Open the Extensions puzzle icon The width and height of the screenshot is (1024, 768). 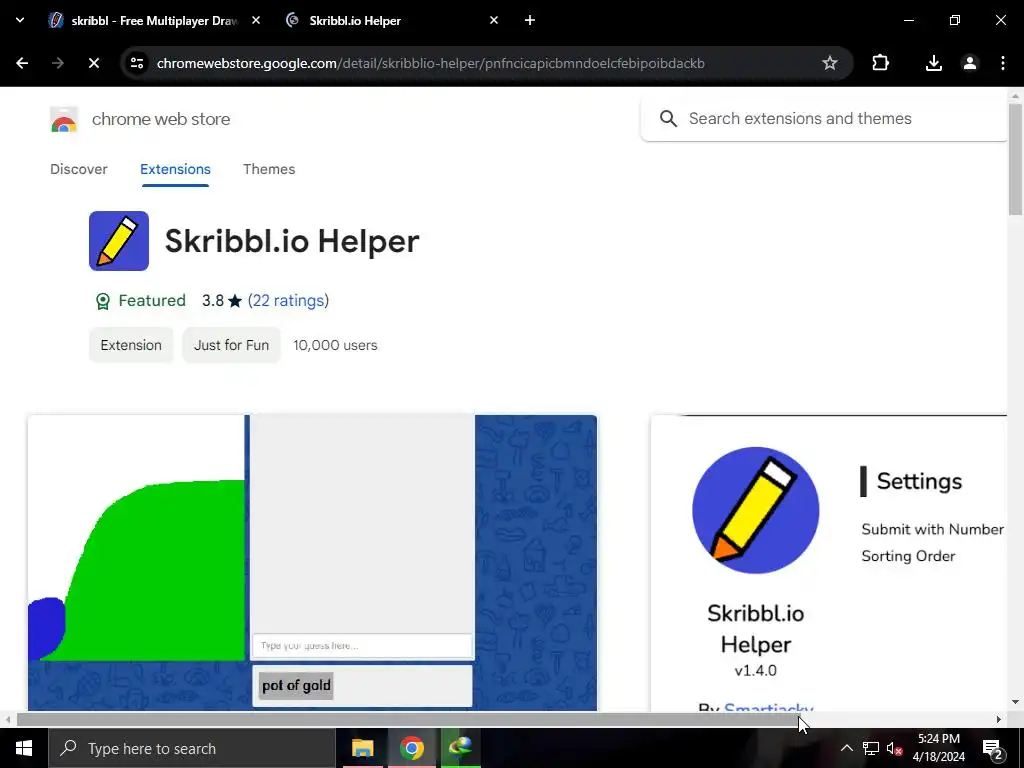[x=880, y=63]
